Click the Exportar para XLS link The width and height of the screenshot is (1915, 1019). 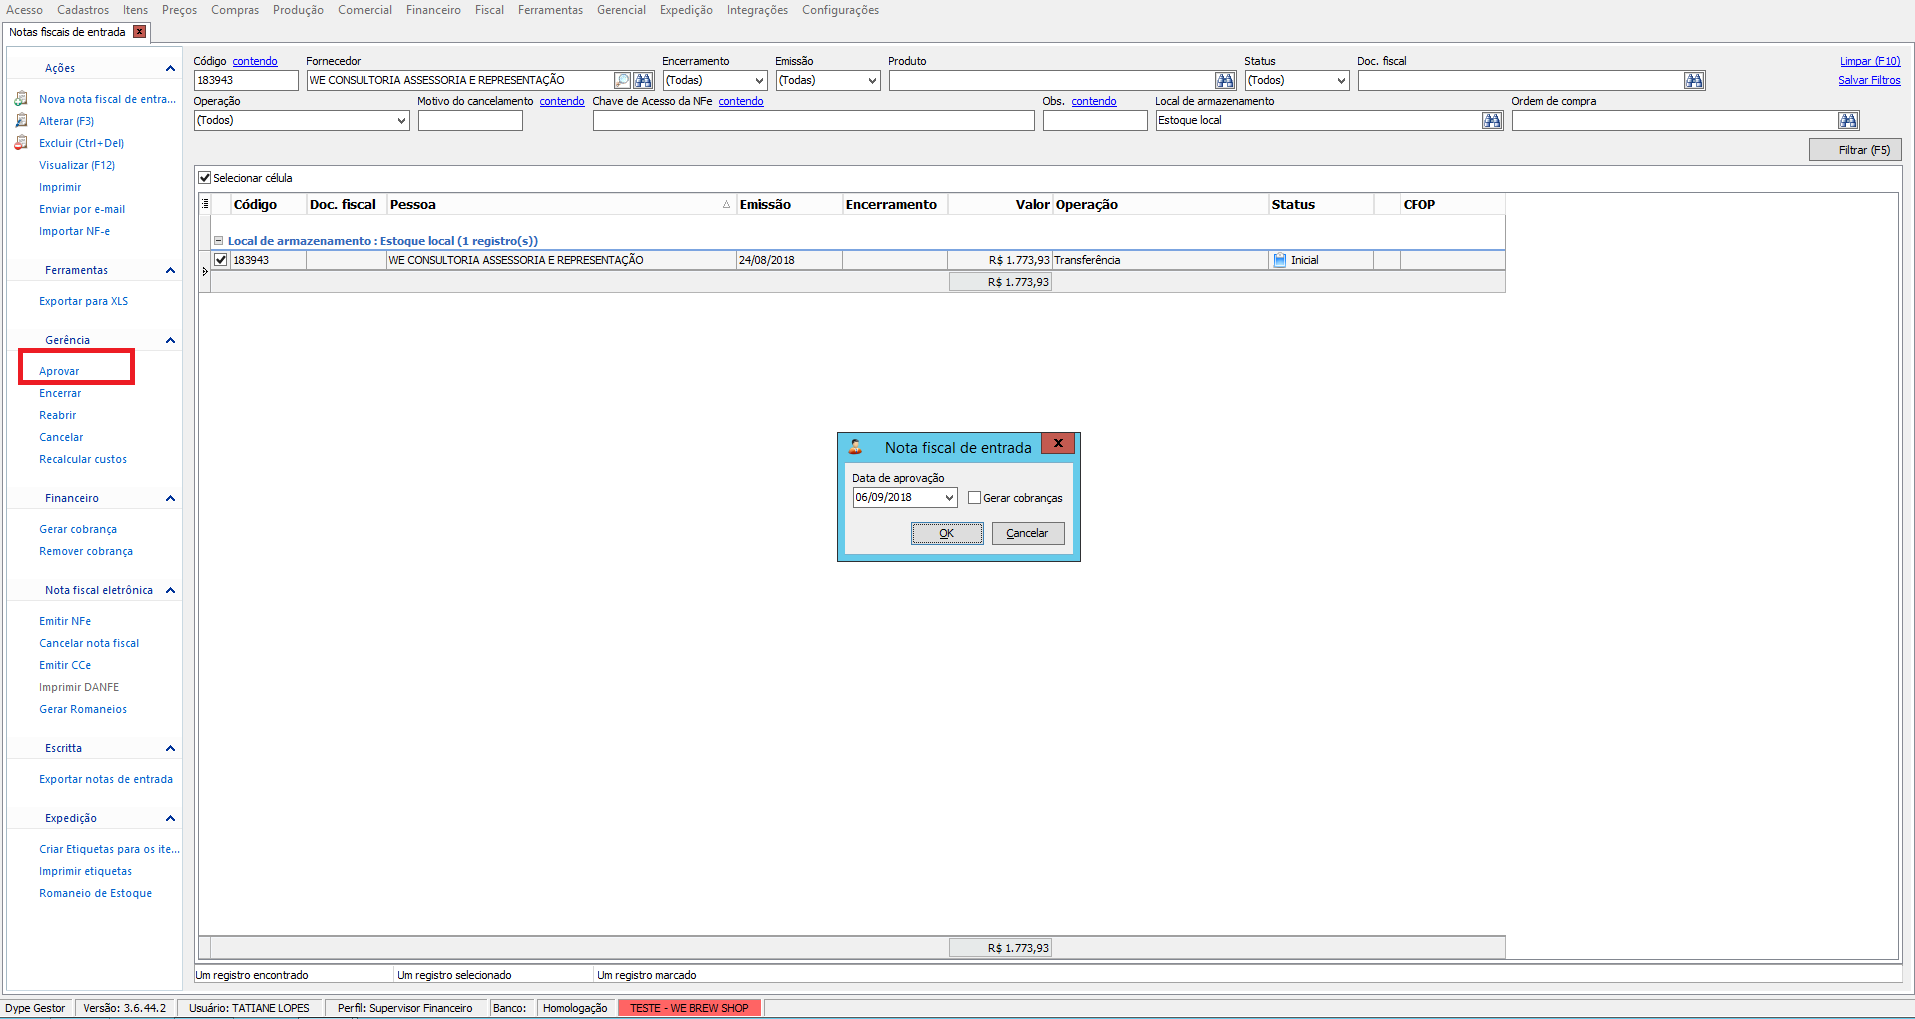[x=83, y=301]
